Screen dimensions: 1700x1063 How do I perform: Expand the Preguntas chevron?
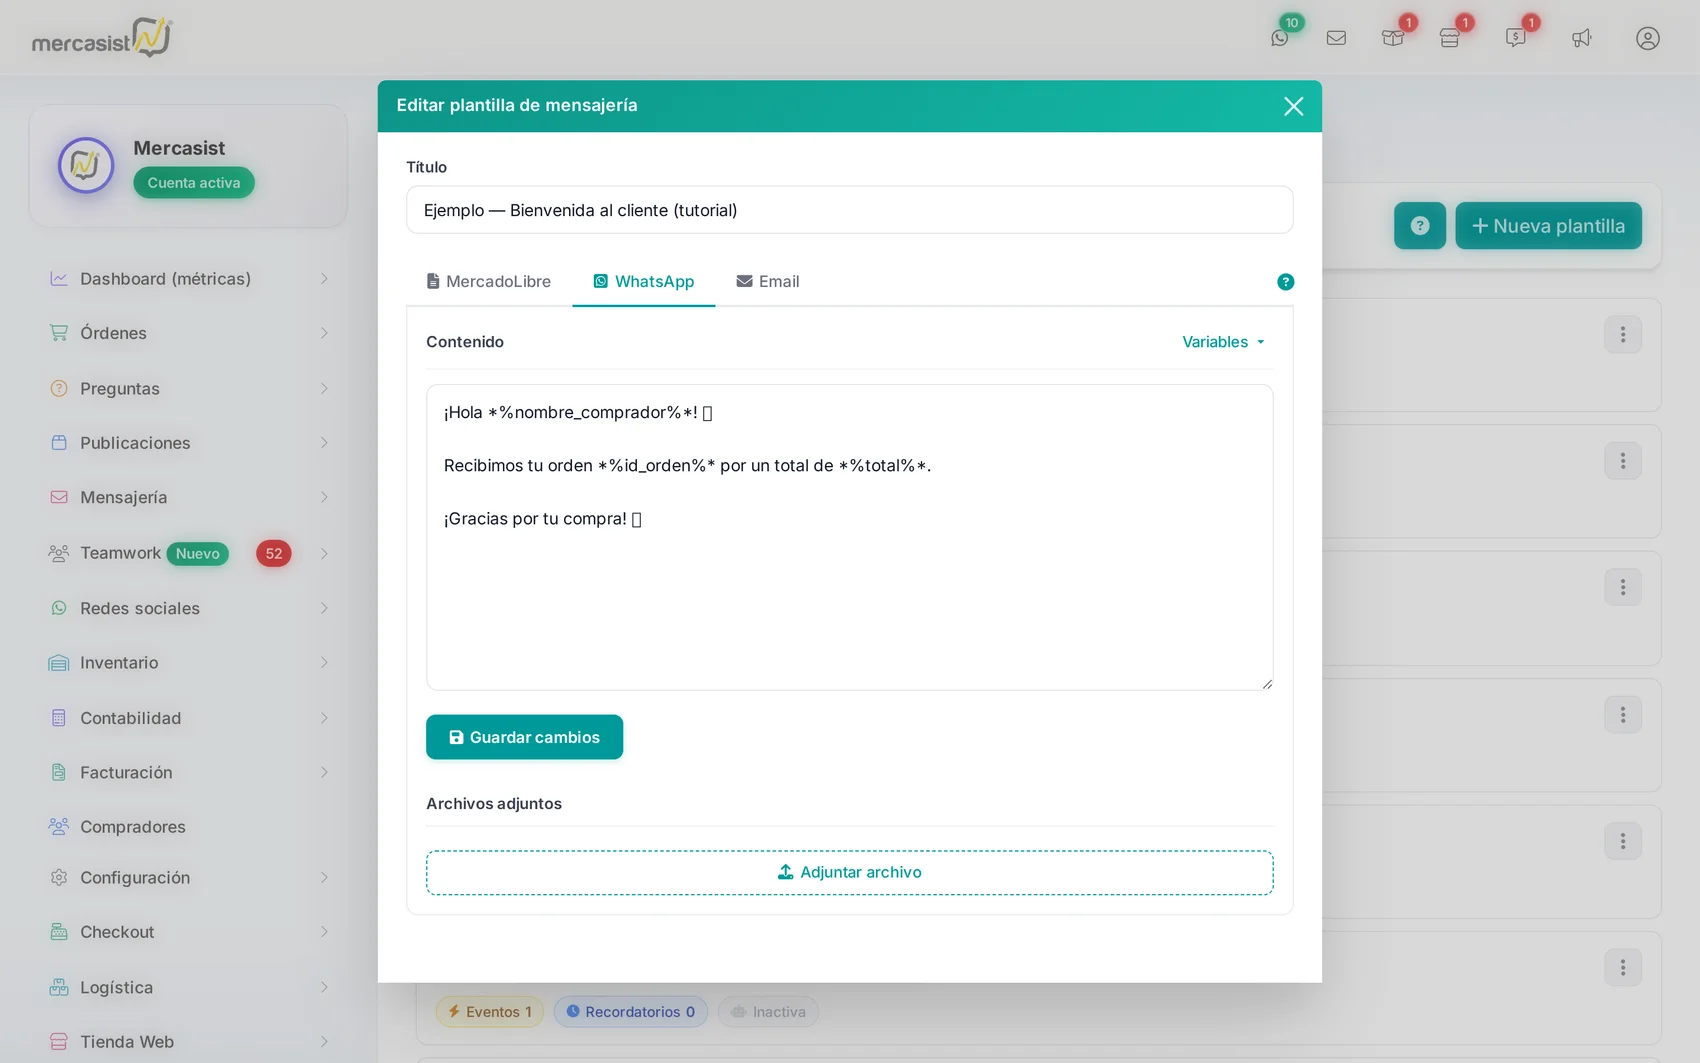324,388
